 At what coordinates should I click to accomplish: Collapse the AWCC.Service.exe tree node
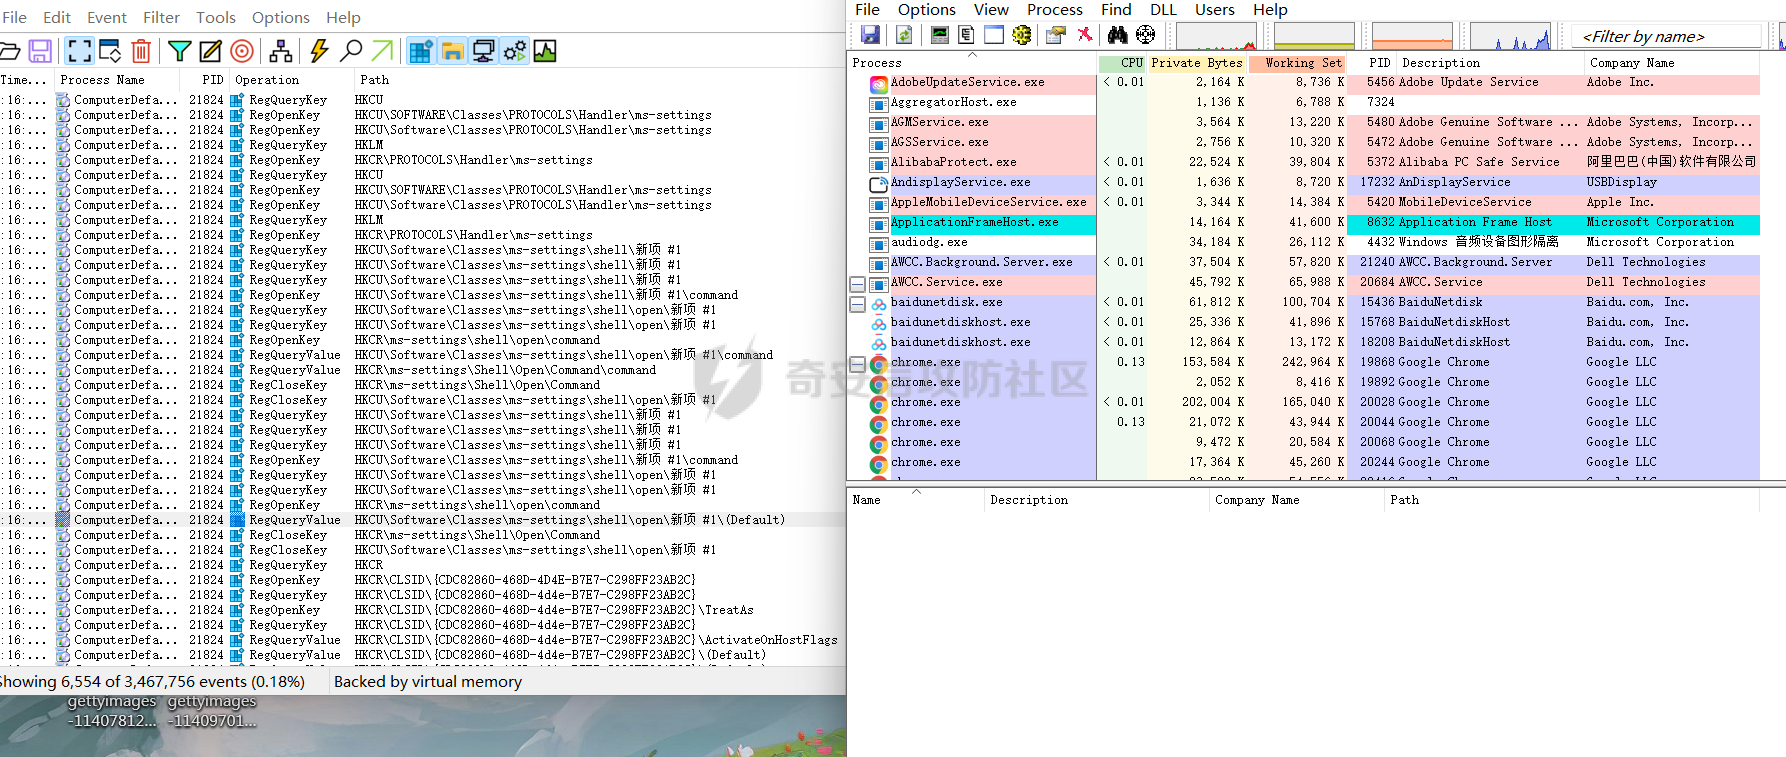coord(857,284)
